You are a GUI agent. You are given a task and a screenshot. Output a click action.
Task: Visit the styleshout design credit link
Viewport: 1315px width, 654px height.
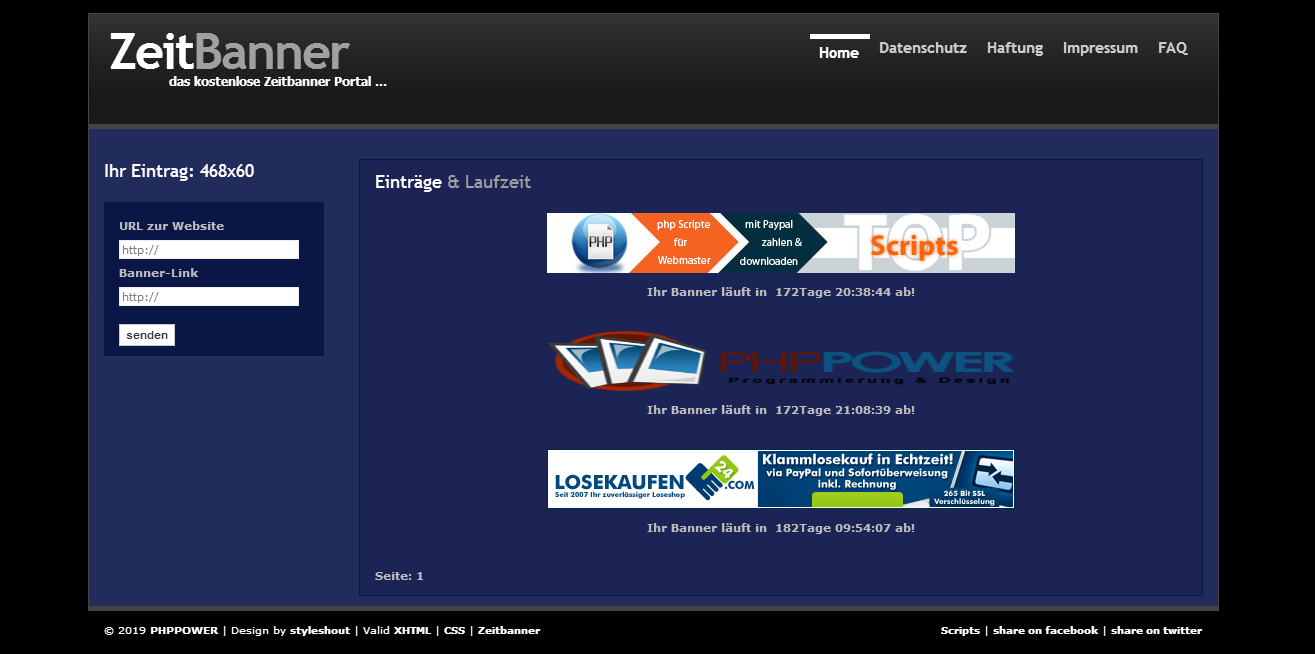(320, 631)
